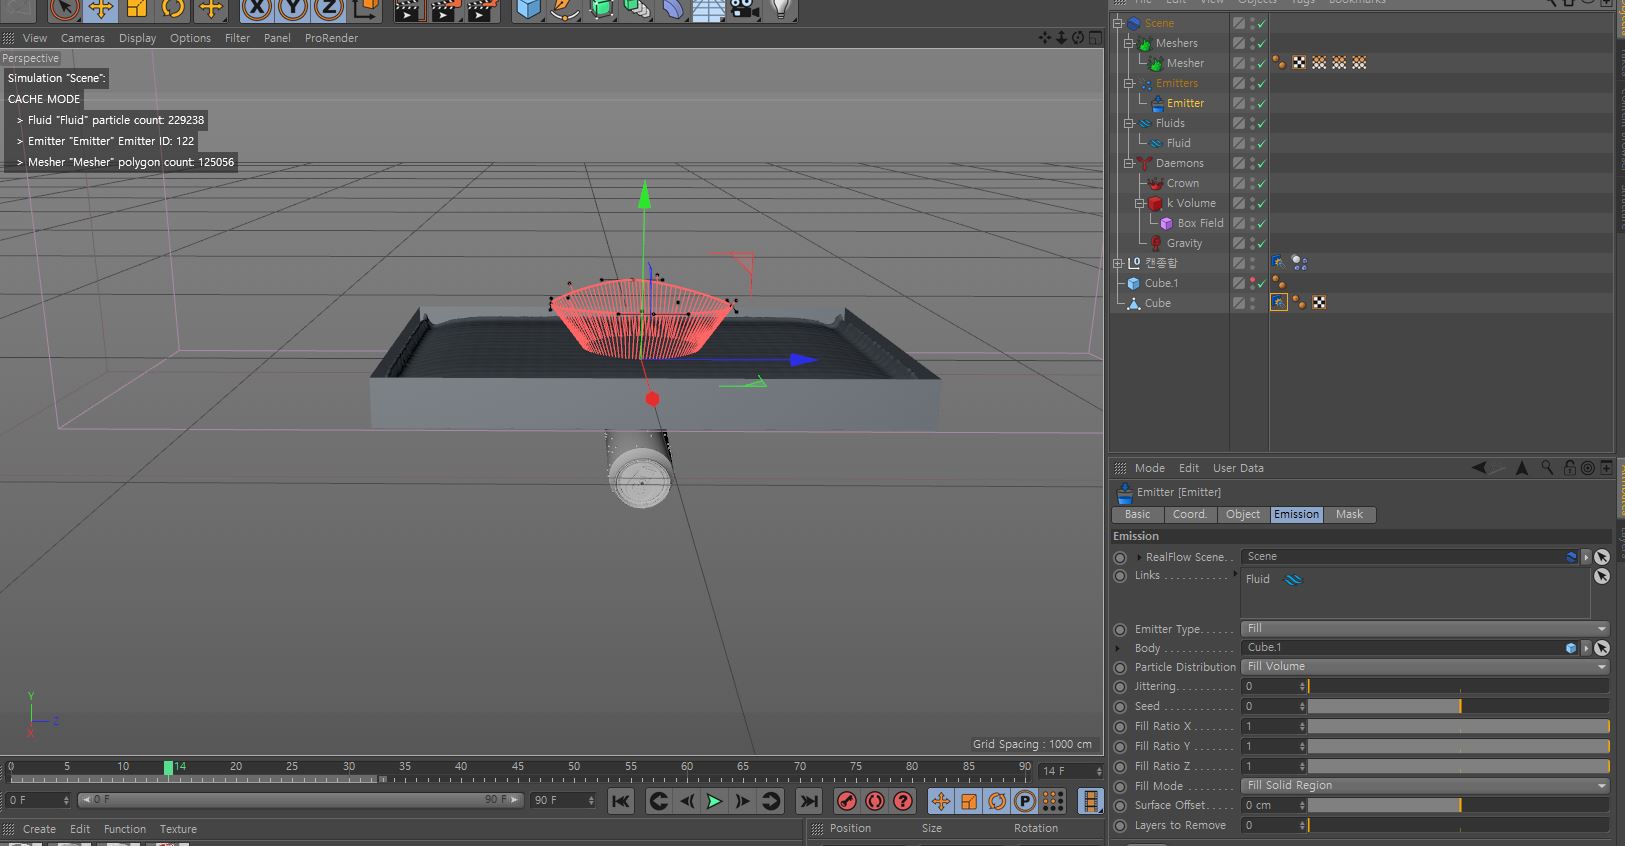Collapse the Meshers group
1625x846 pixels.
tap(1129, 43)
